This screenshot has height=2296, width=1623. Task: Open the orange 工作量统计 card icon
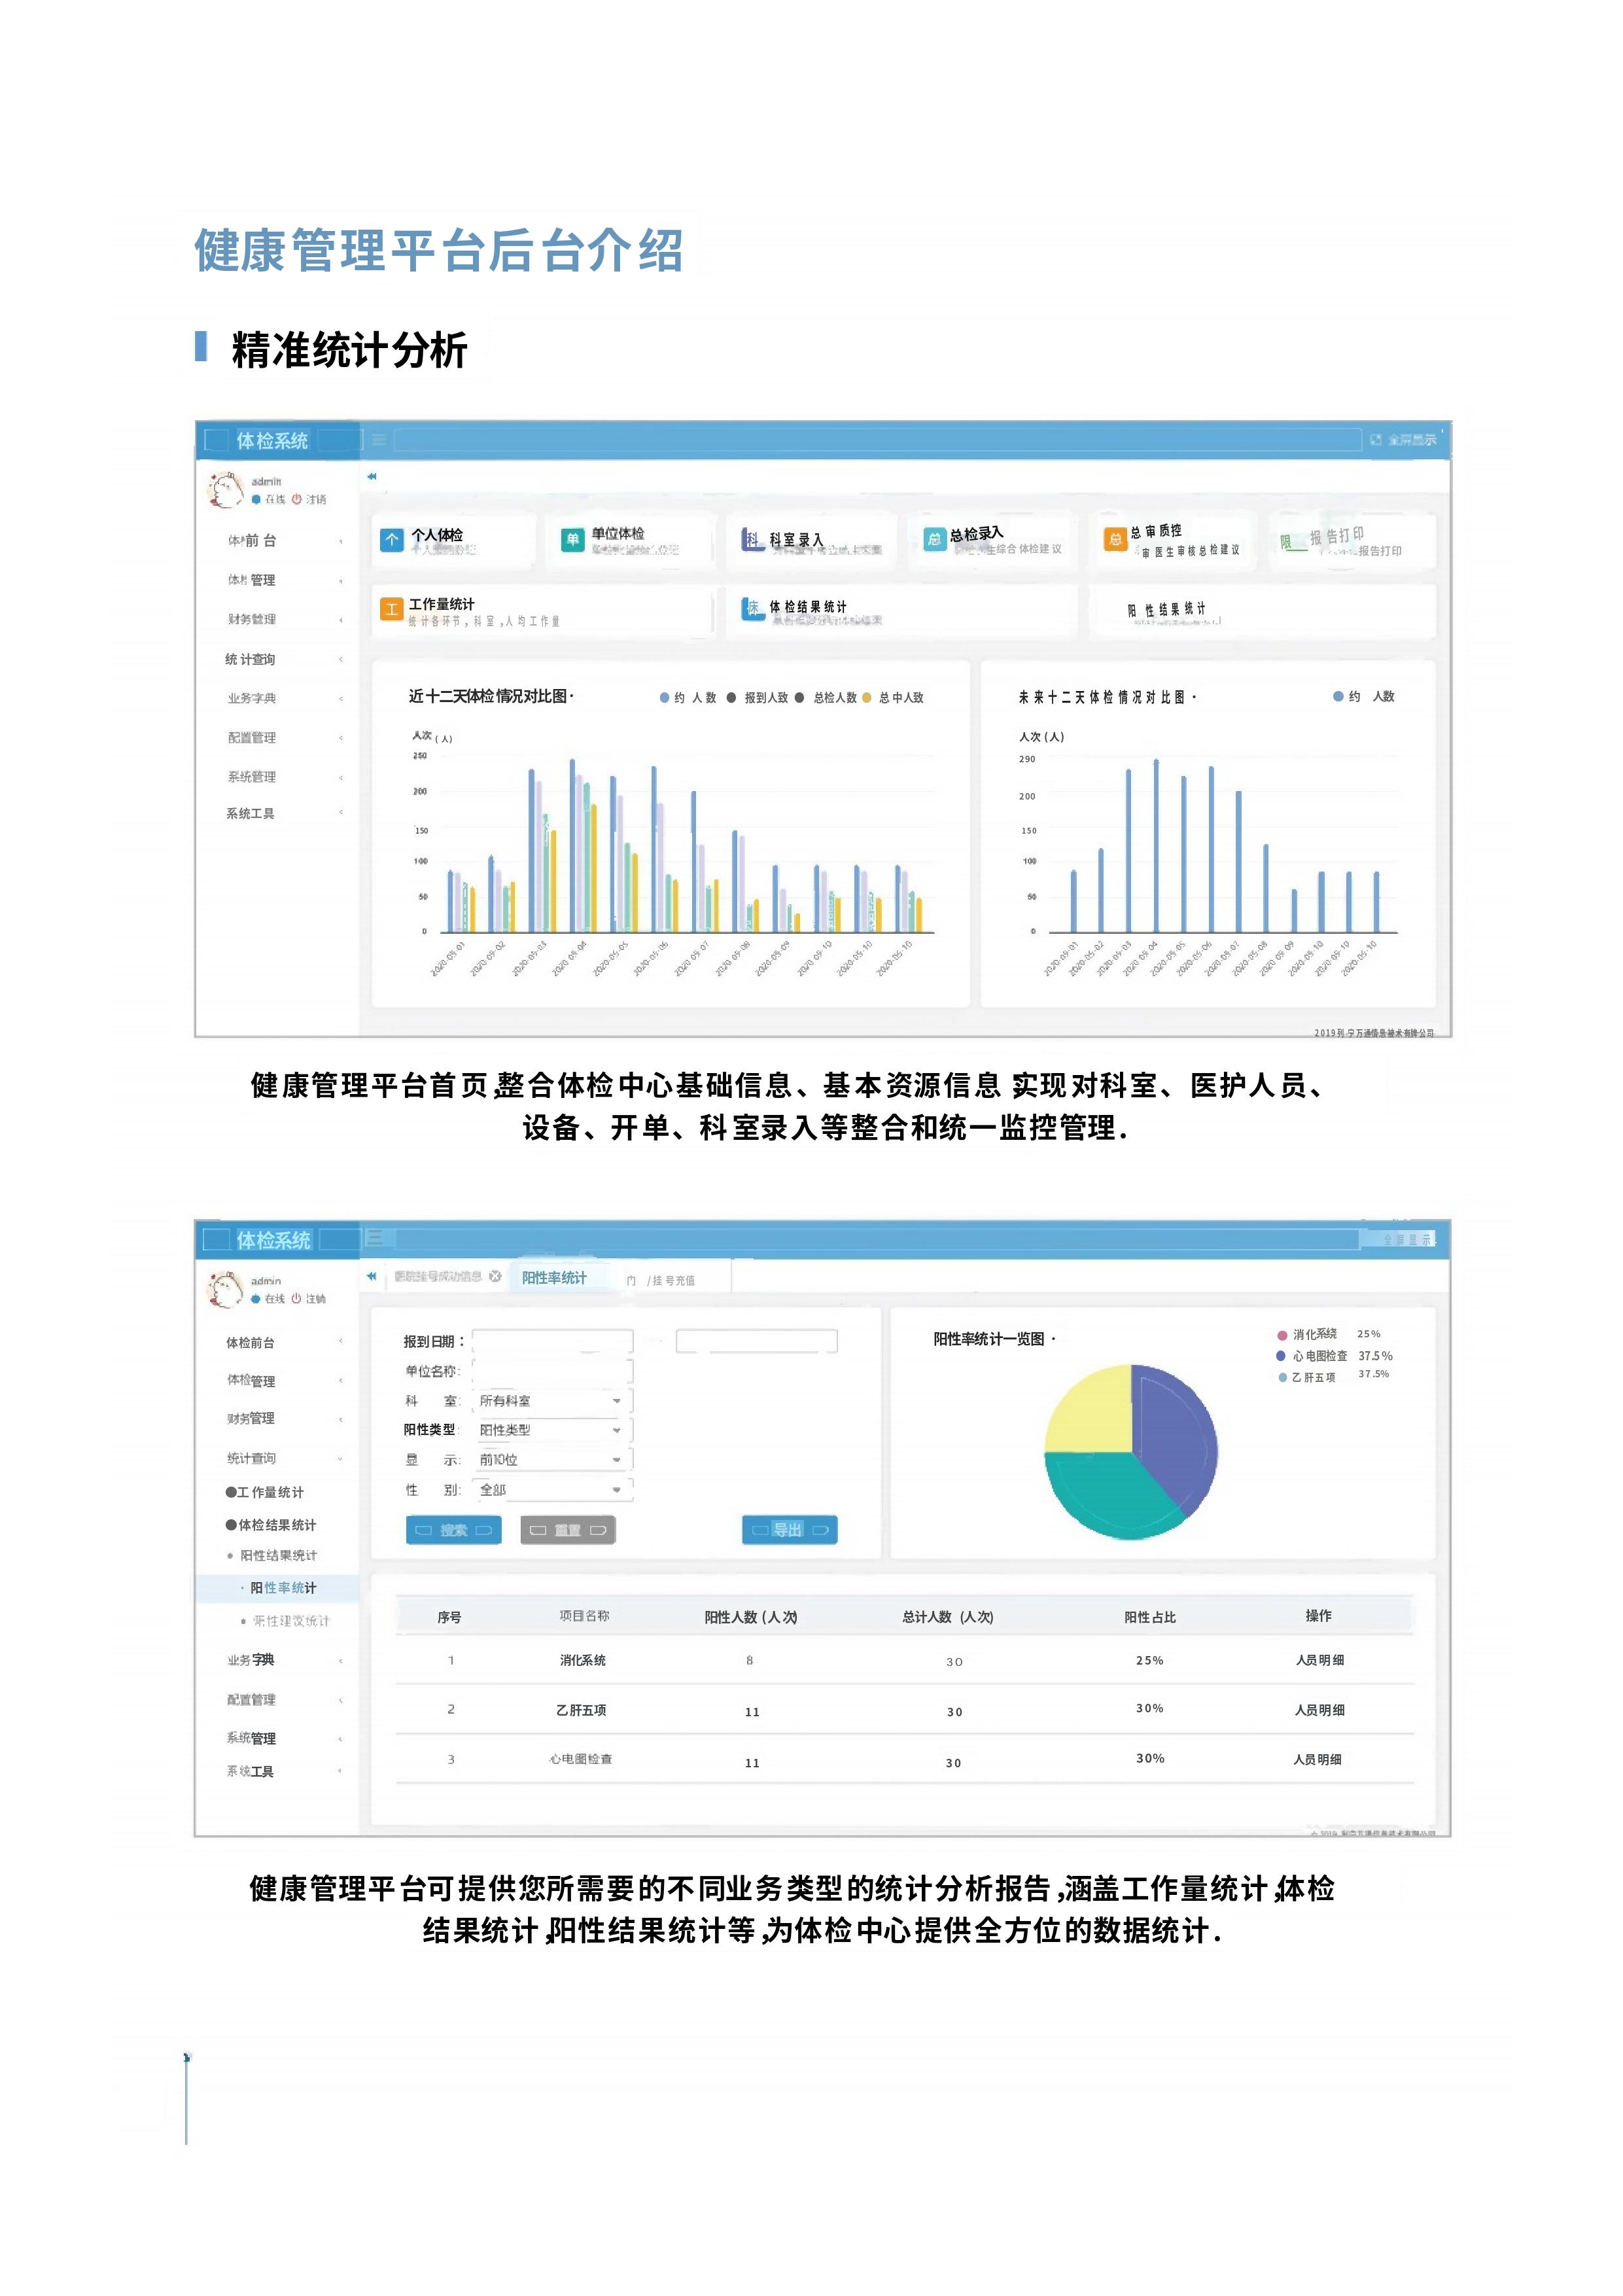click(x=391, y=609)
